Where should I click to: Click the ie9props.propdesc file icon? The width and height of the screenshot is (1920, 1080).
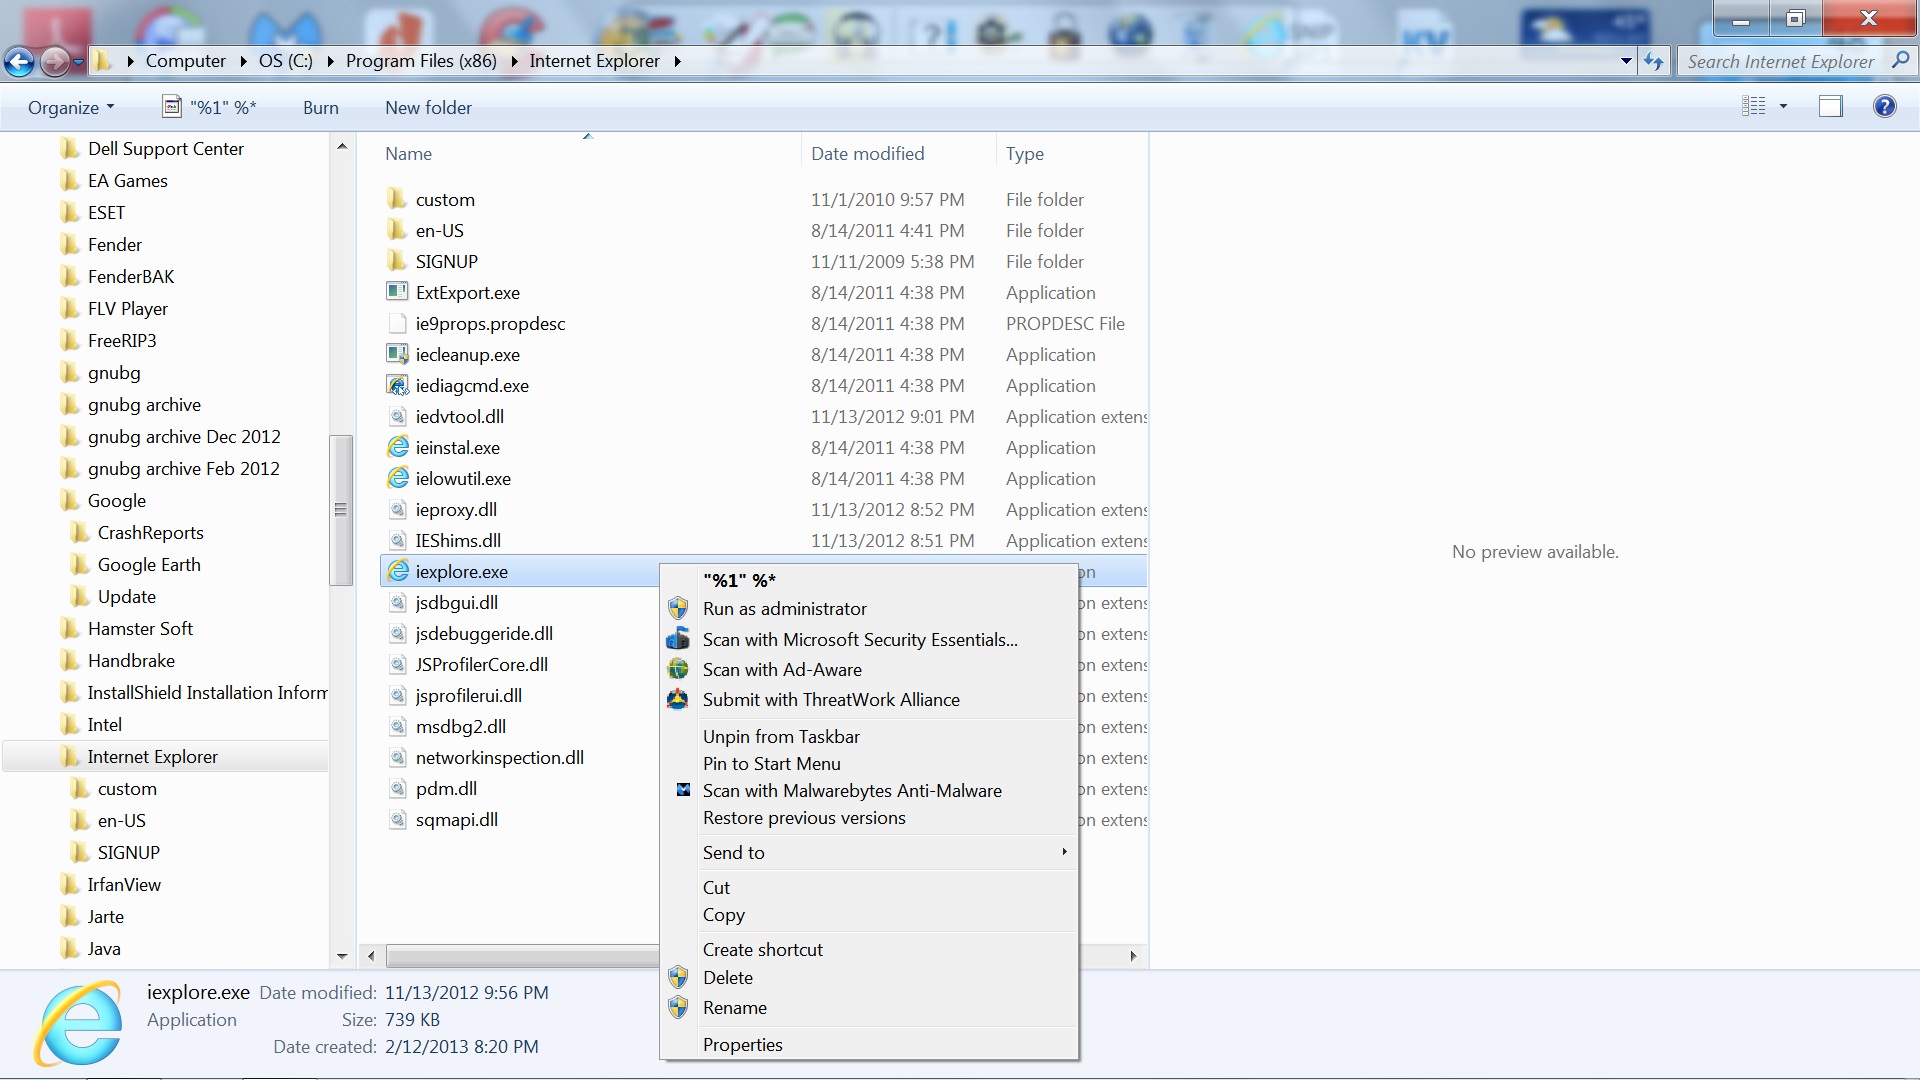pos(398,323)
